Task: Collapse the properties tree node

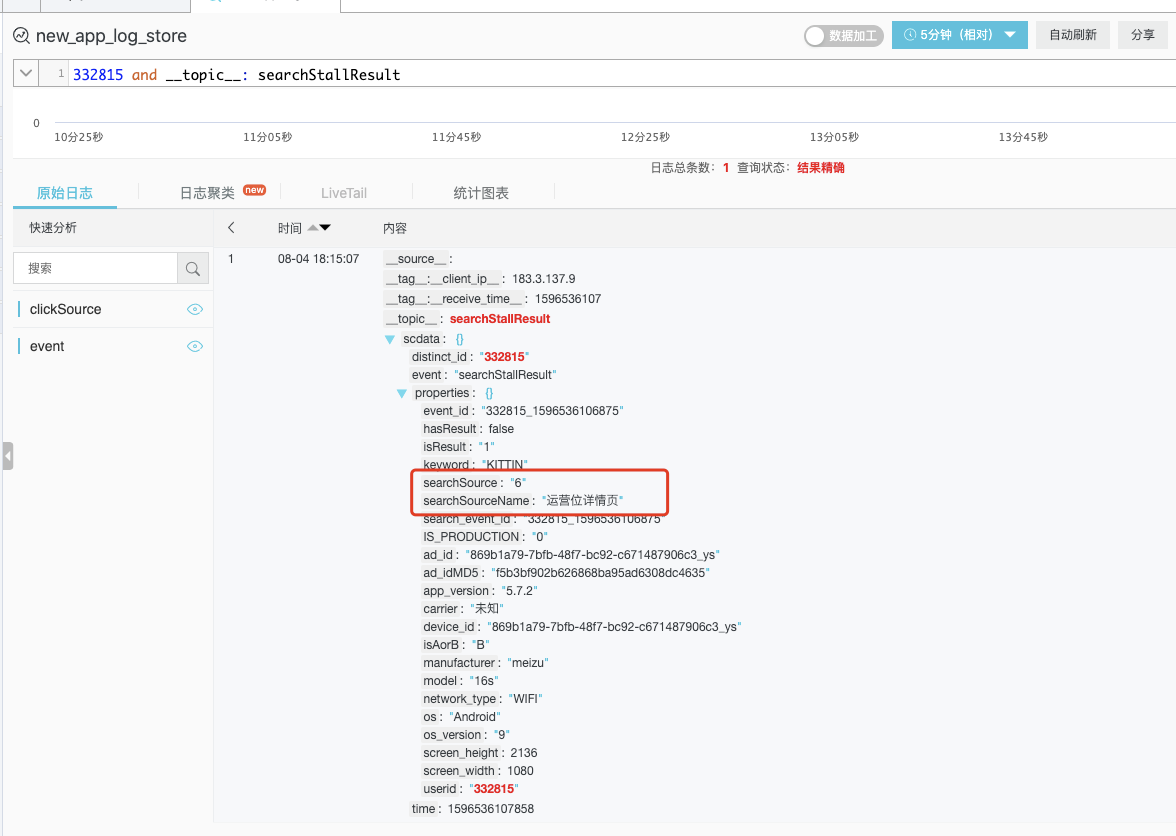Action: (x=402, y=393)
